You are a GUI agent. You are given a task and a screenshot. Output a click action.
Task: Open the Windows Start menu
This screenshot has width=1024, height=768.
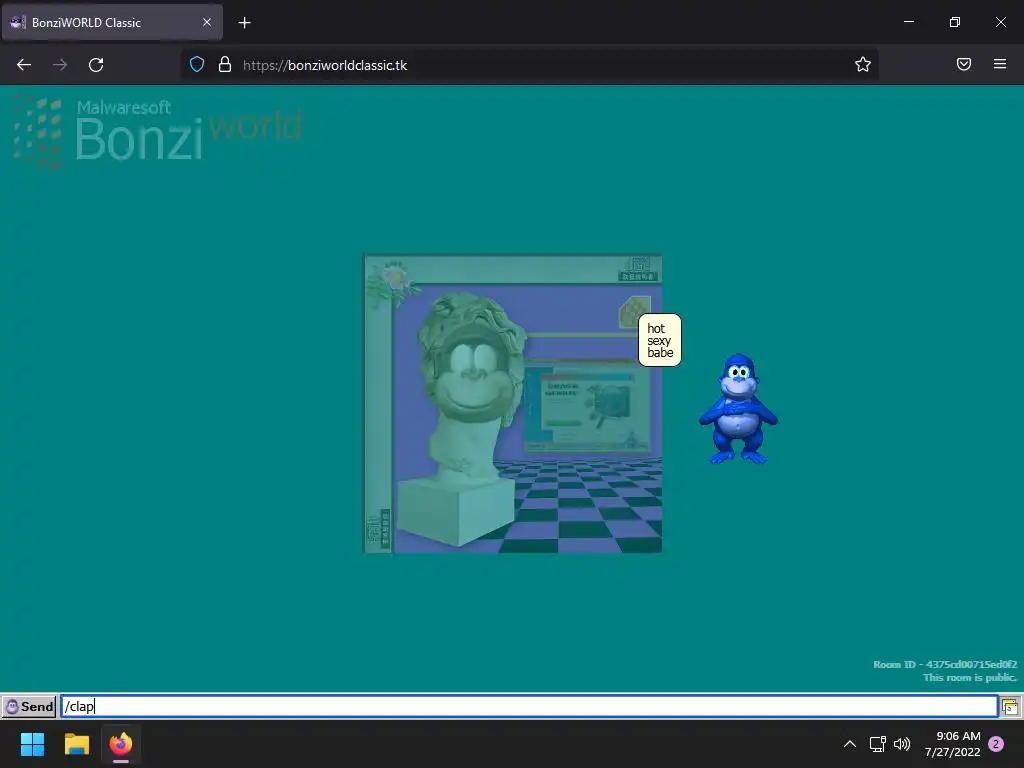(32, 744)
